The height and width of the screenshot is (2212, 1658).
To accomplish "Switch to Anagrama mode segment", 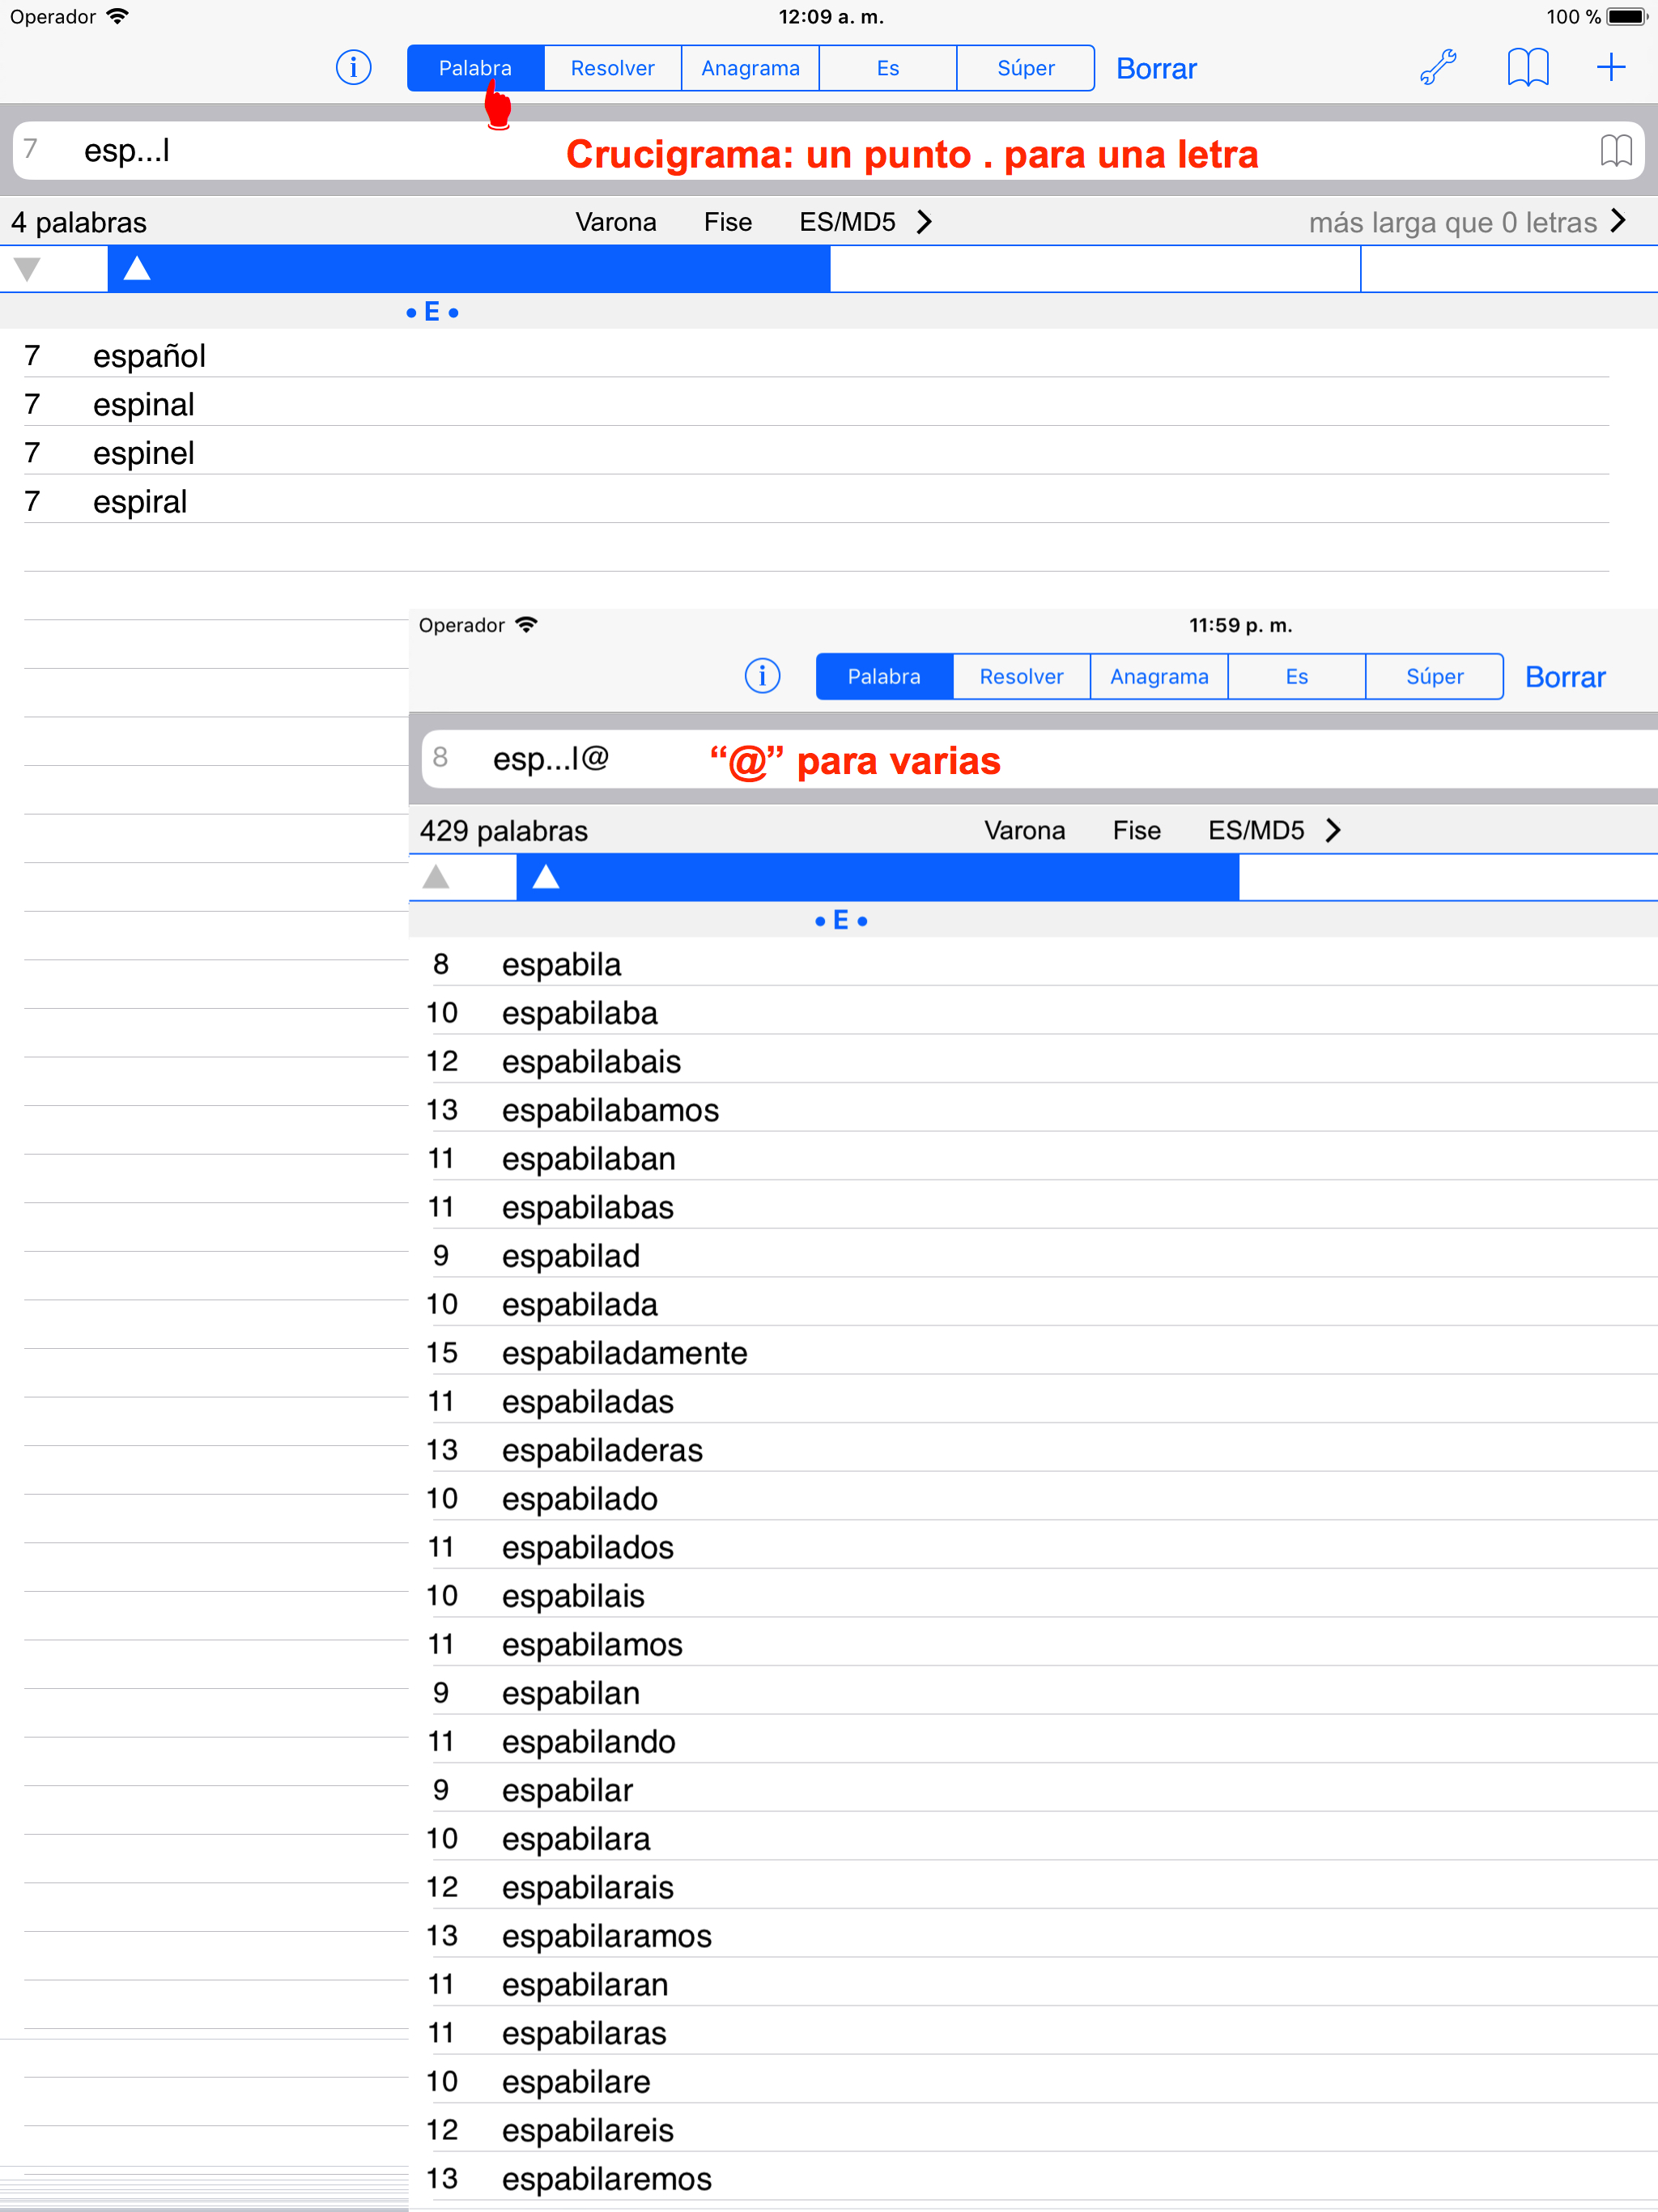I will 750,68.
